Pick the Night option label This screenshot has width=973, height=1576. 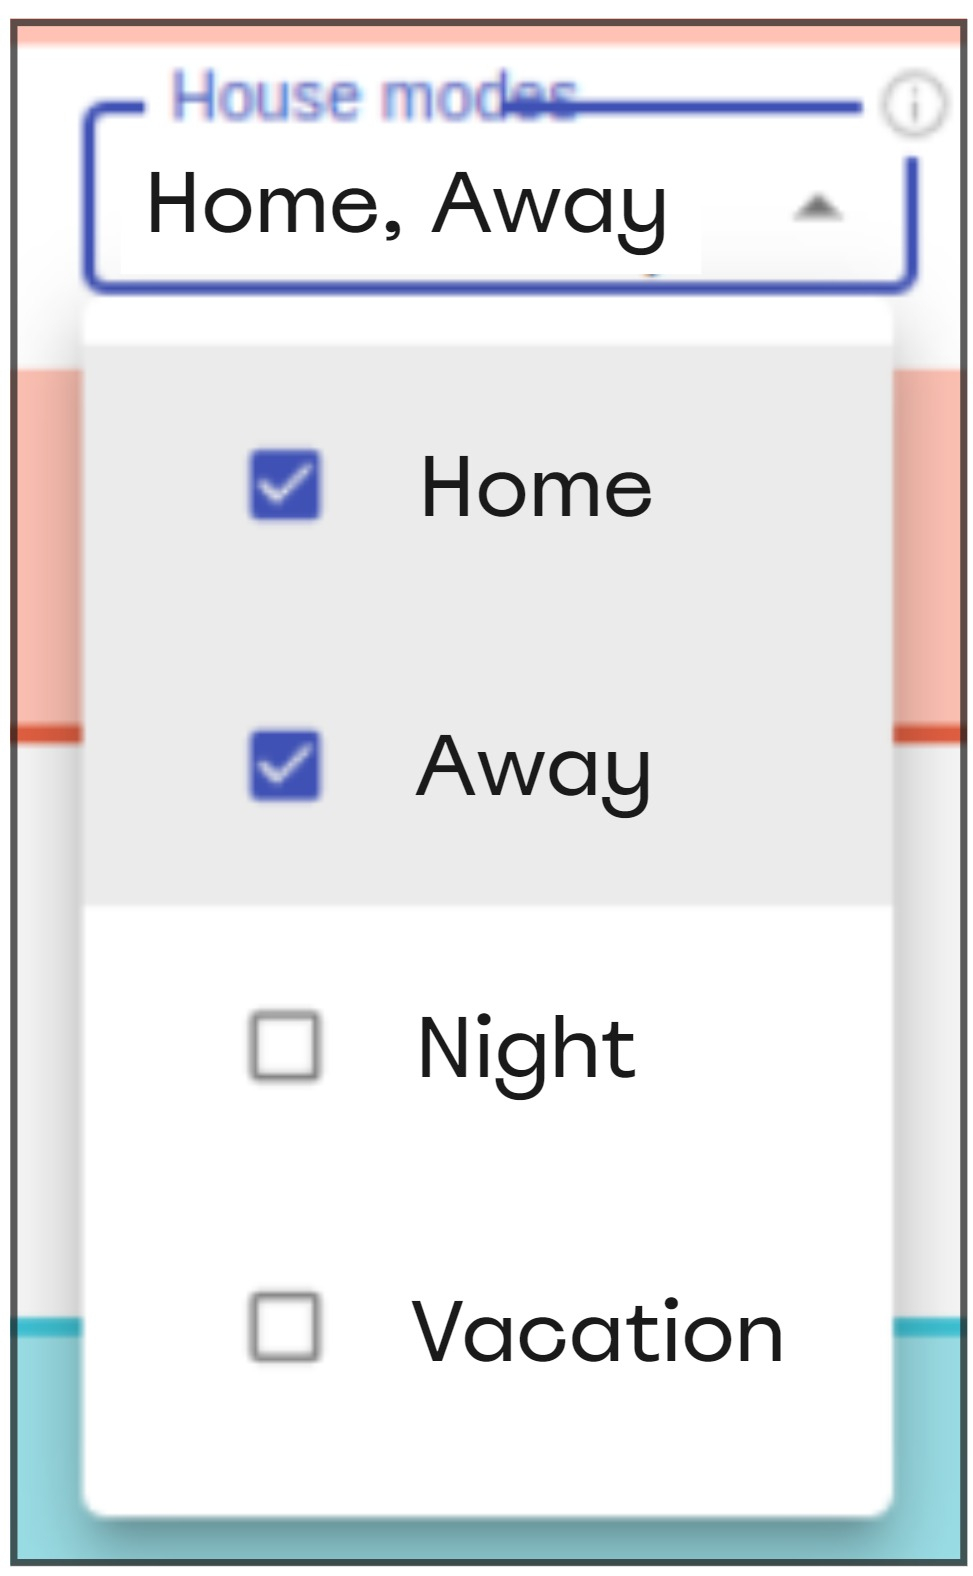(x=526, y=1049)
